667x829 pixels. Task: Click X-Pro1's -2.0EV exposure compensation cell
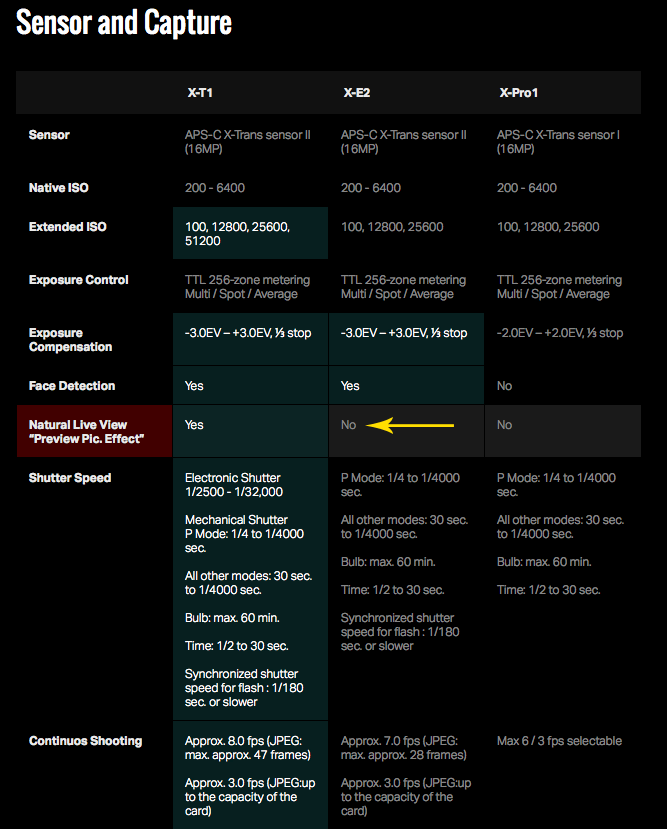[x=560, y=333]
